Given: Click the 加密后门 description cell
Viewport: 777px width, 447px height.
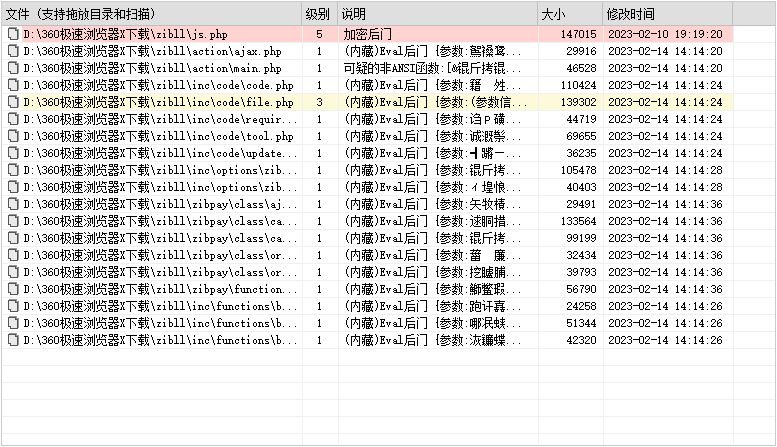Looking at the screenshot, I should tap(368, 34).
